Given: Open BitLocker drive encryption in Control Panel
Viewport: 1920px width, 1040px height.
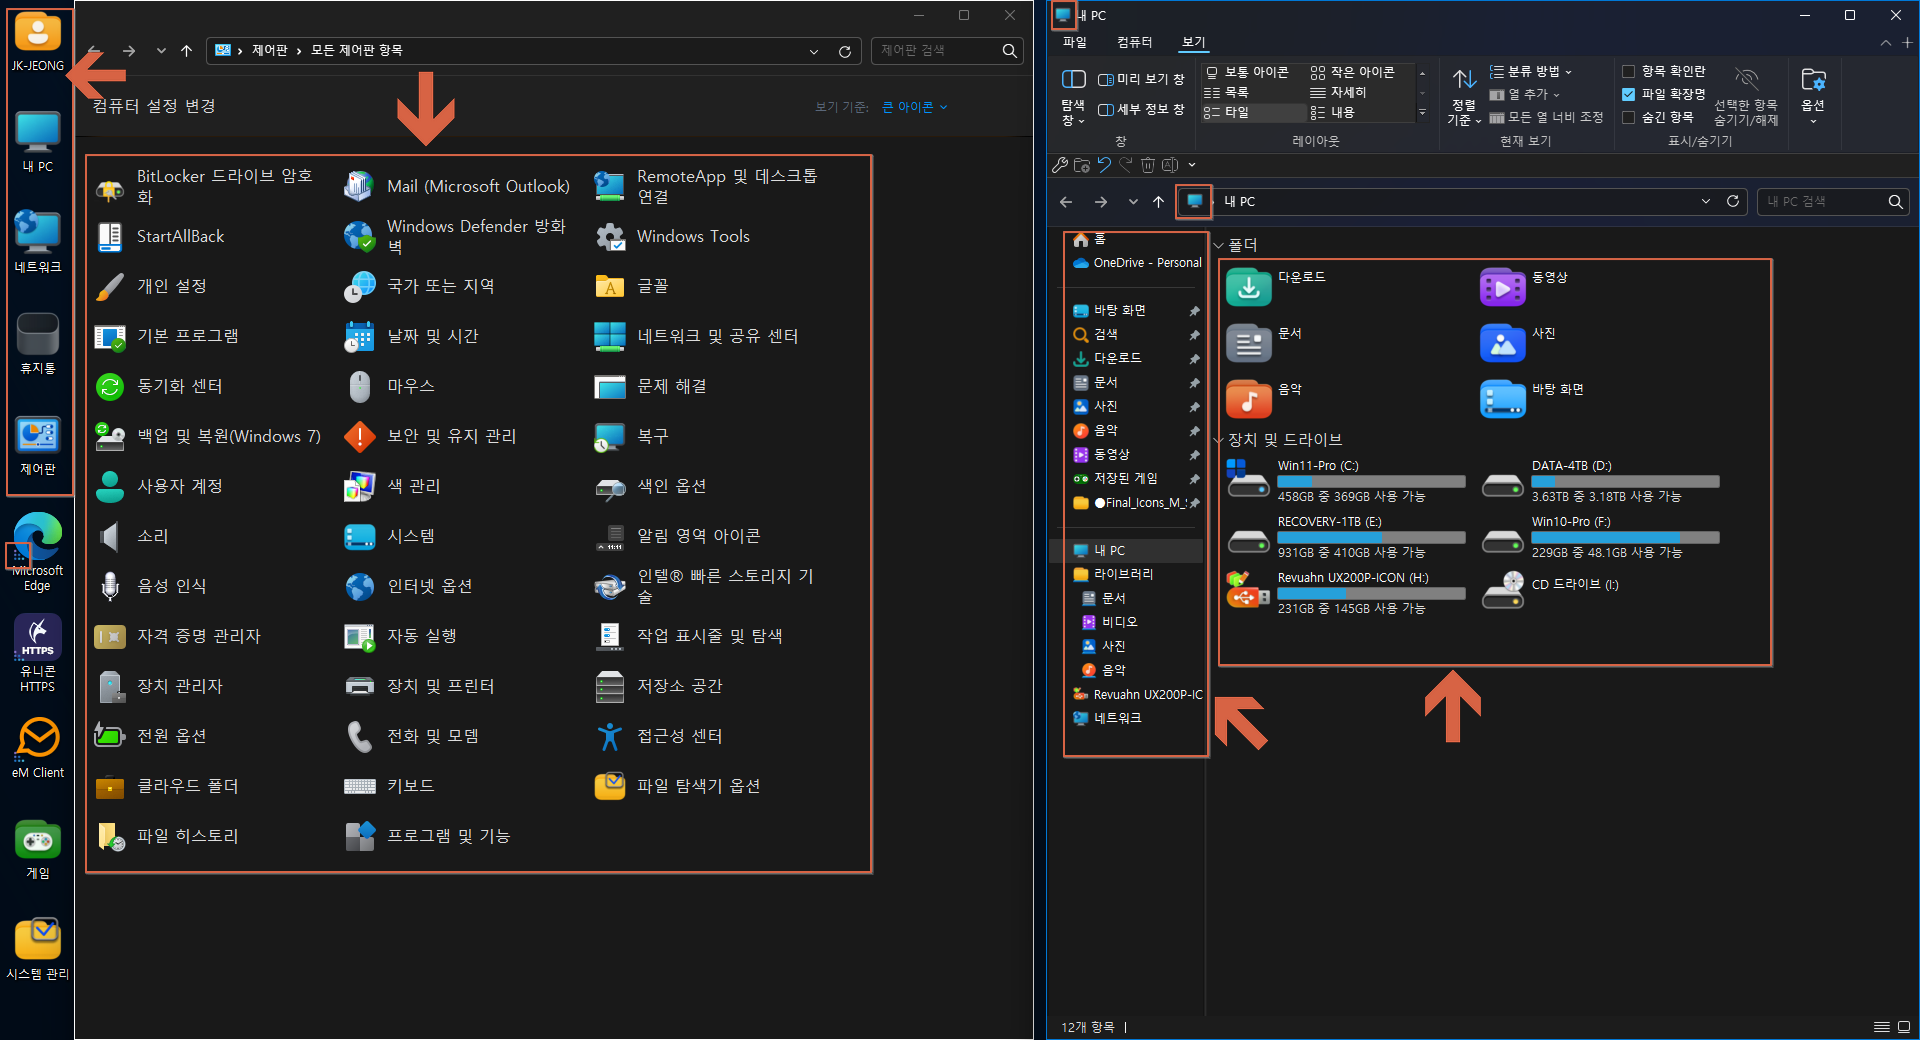Looking at the screenshot, I should coord(208,186).
